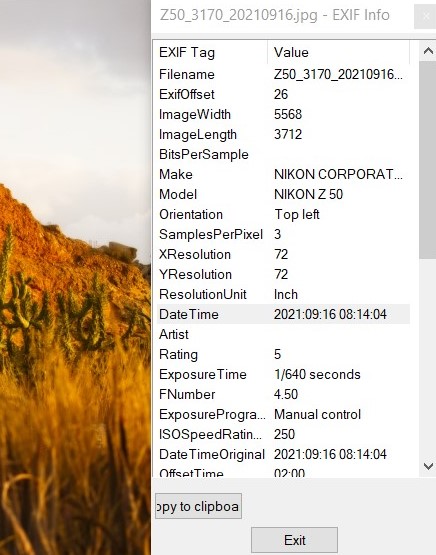Select the Make NIKON CORPORATION row
The width and height of the screenshot is (436, 555).
(x=283, y=174)
